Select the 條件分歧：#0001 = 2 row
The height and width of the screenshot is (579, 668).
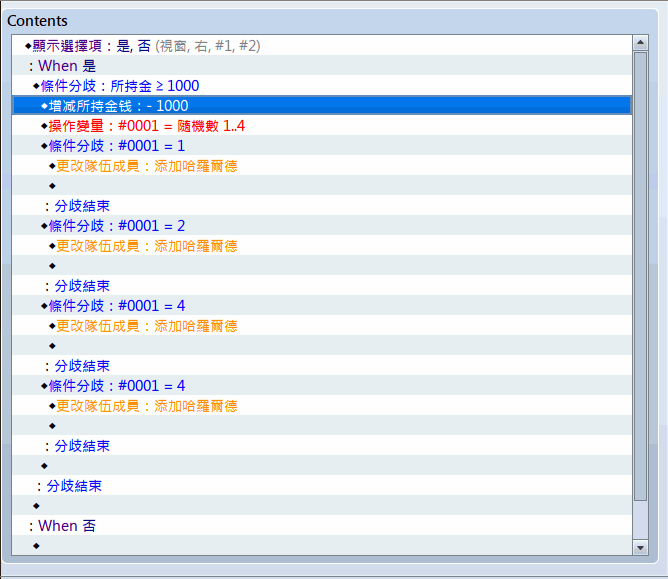click(322, 225)
